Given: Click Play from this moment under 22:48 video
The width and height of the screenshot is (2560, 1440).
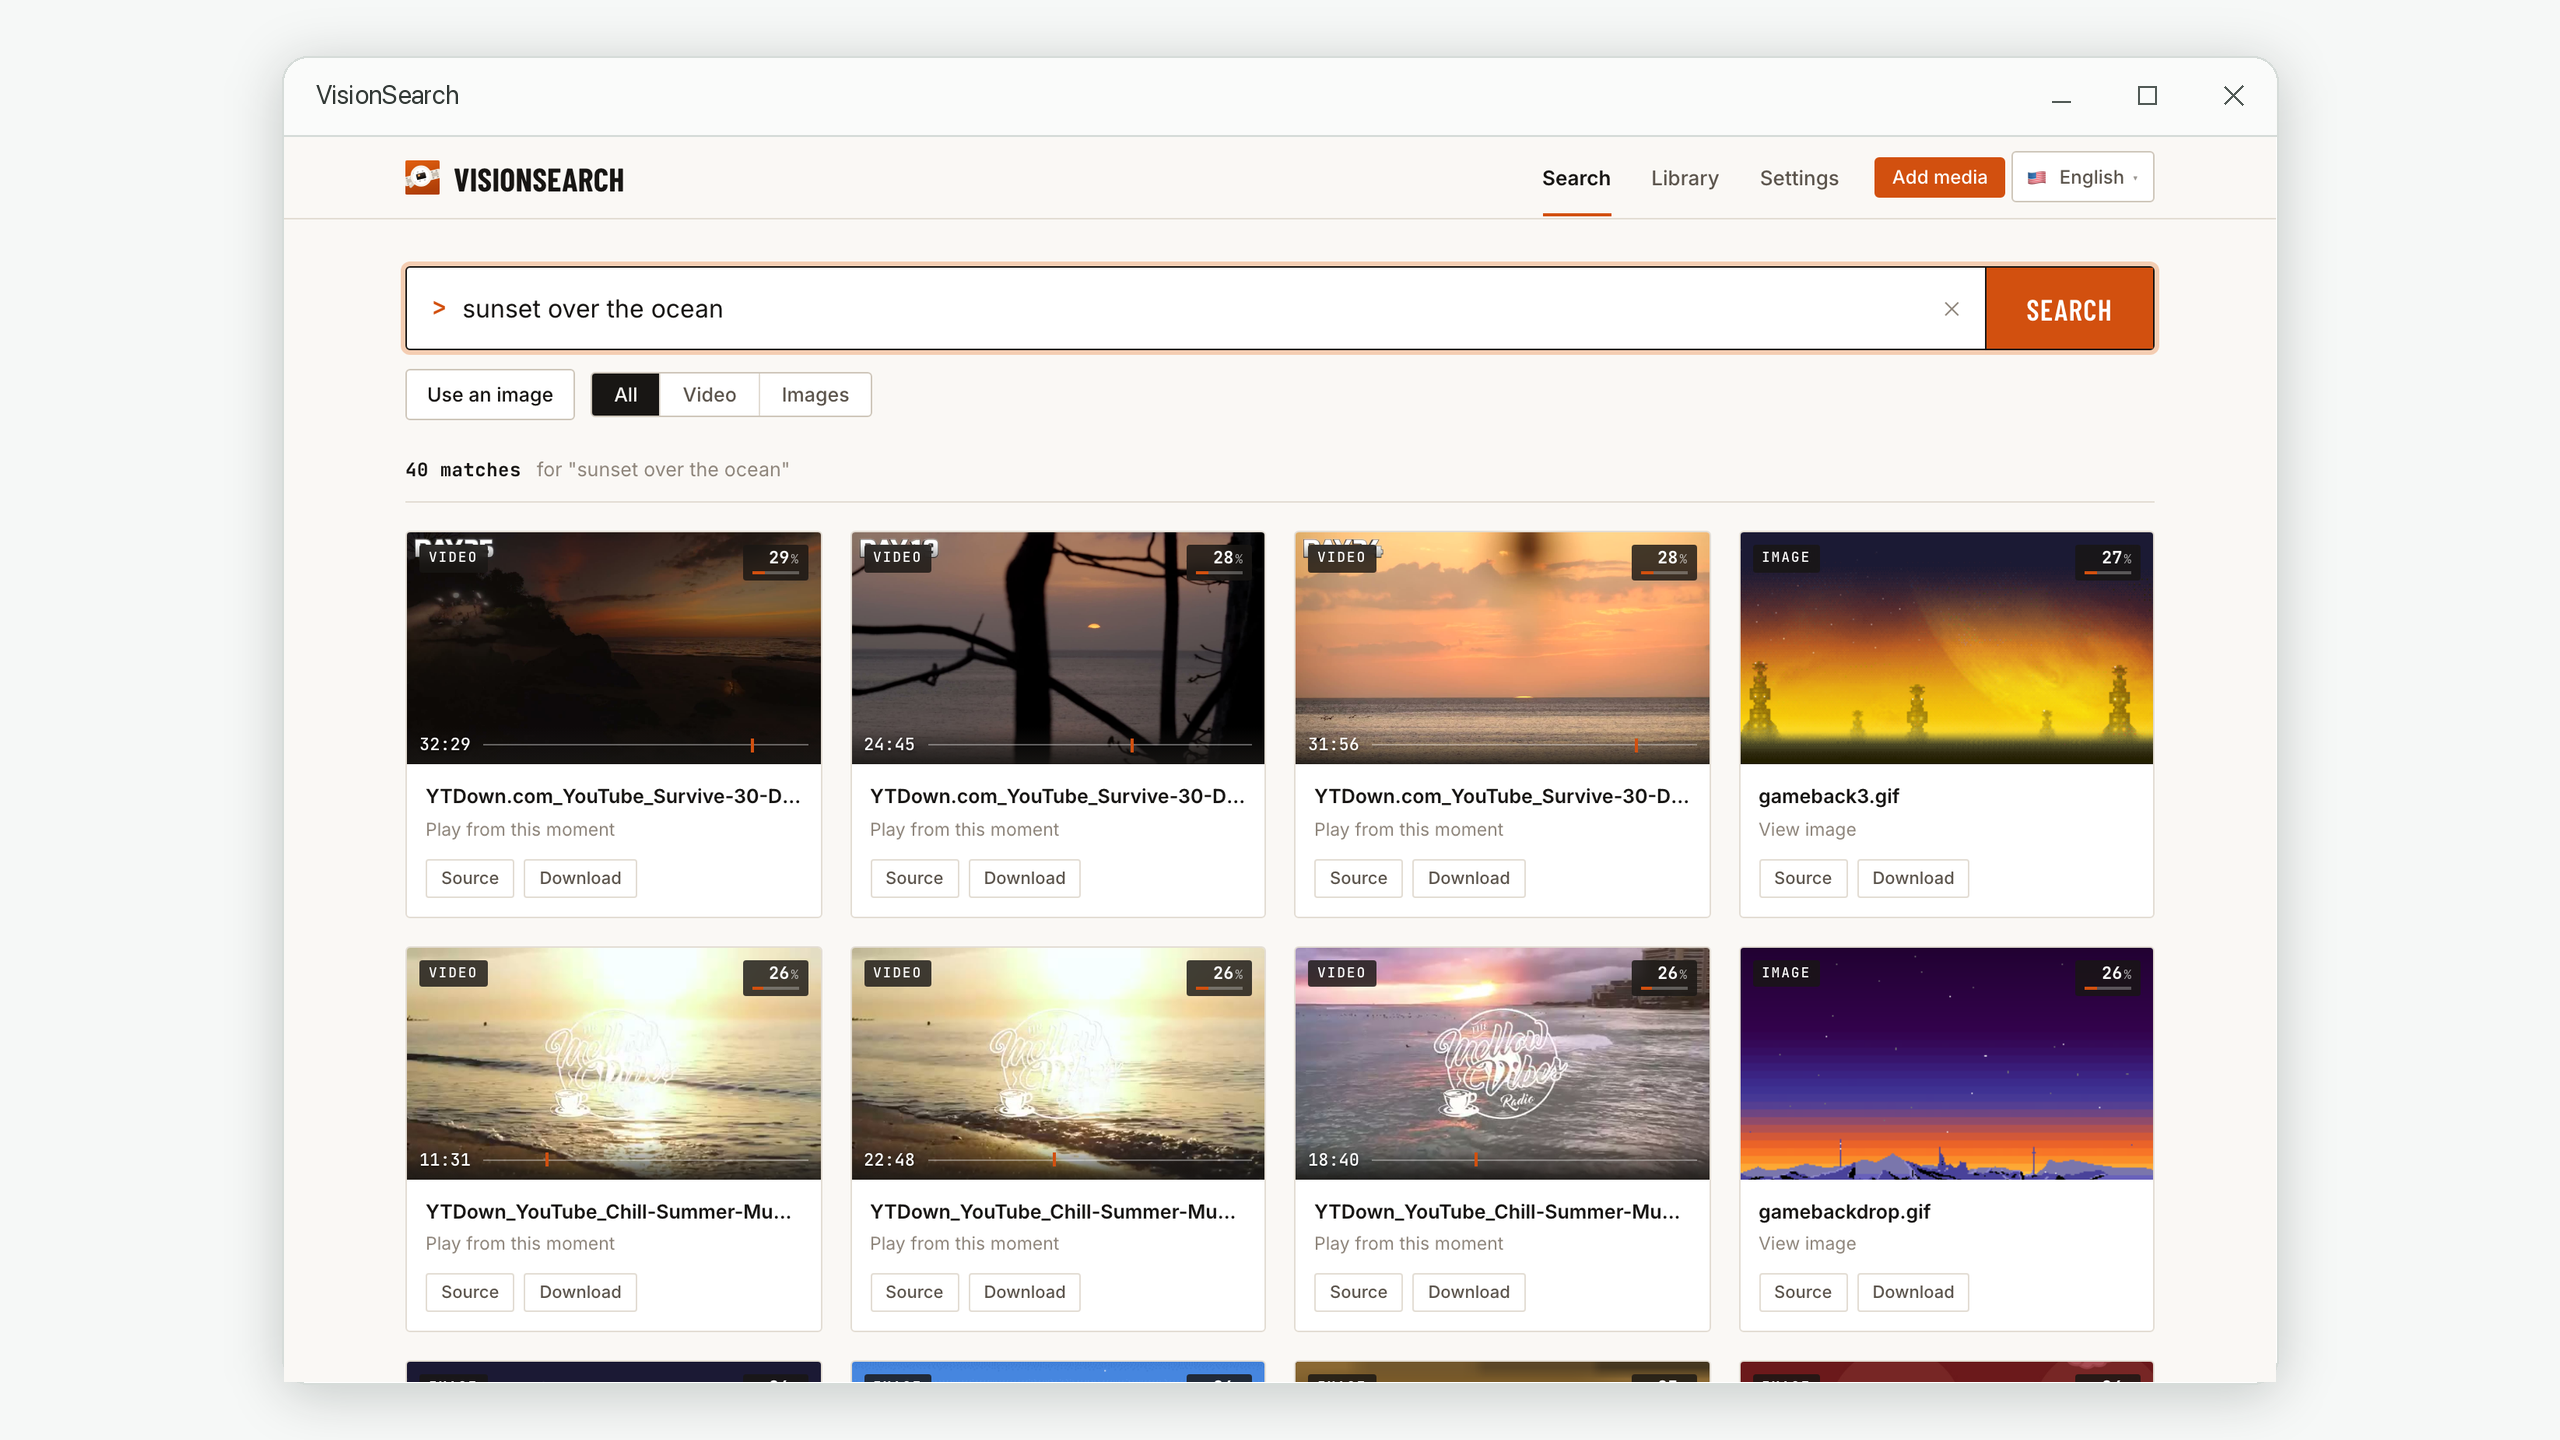Looking at the screenshot, I should click(964, 1244).
